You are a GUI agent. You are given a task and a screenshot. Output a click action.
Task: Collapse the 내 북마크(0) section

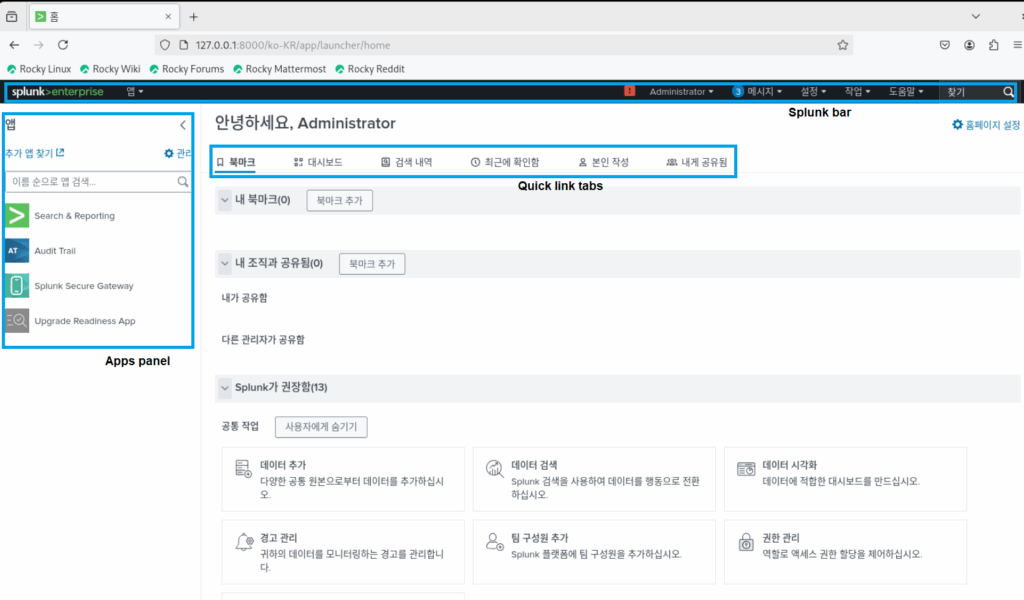coord(225,200)
